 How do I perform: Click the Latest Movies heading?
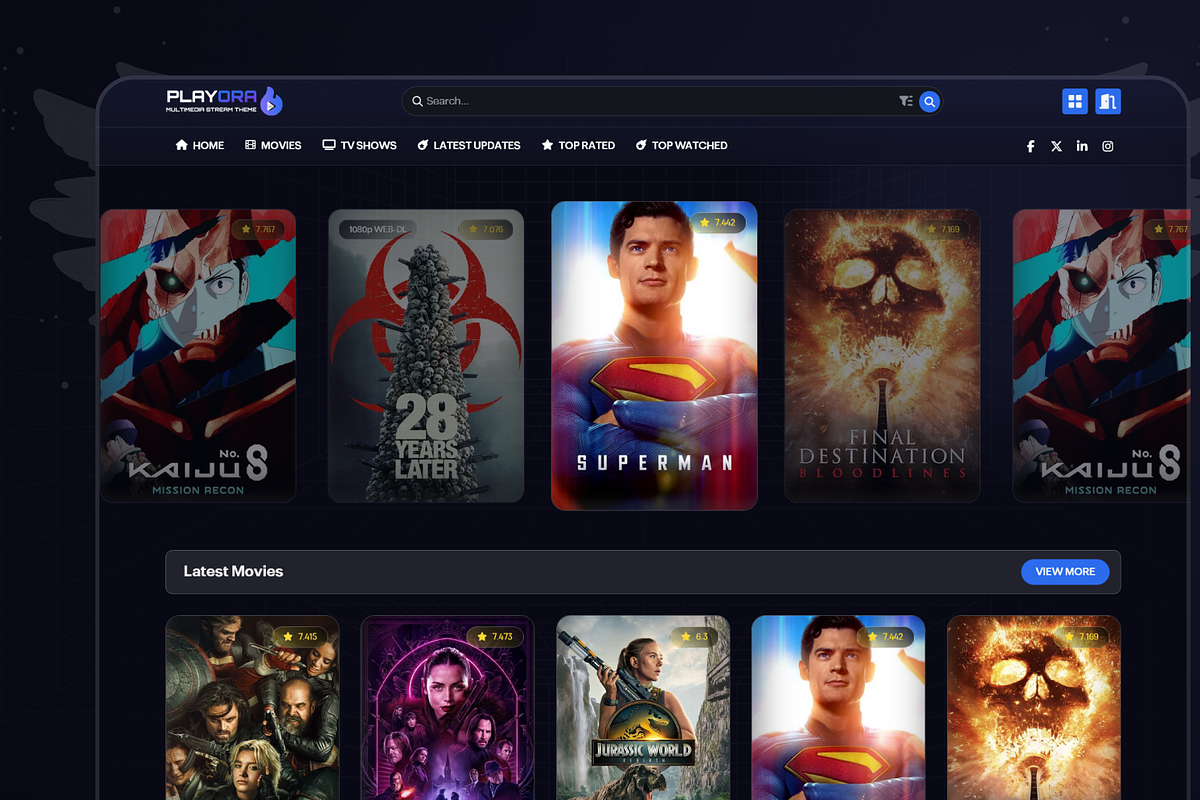233,571
